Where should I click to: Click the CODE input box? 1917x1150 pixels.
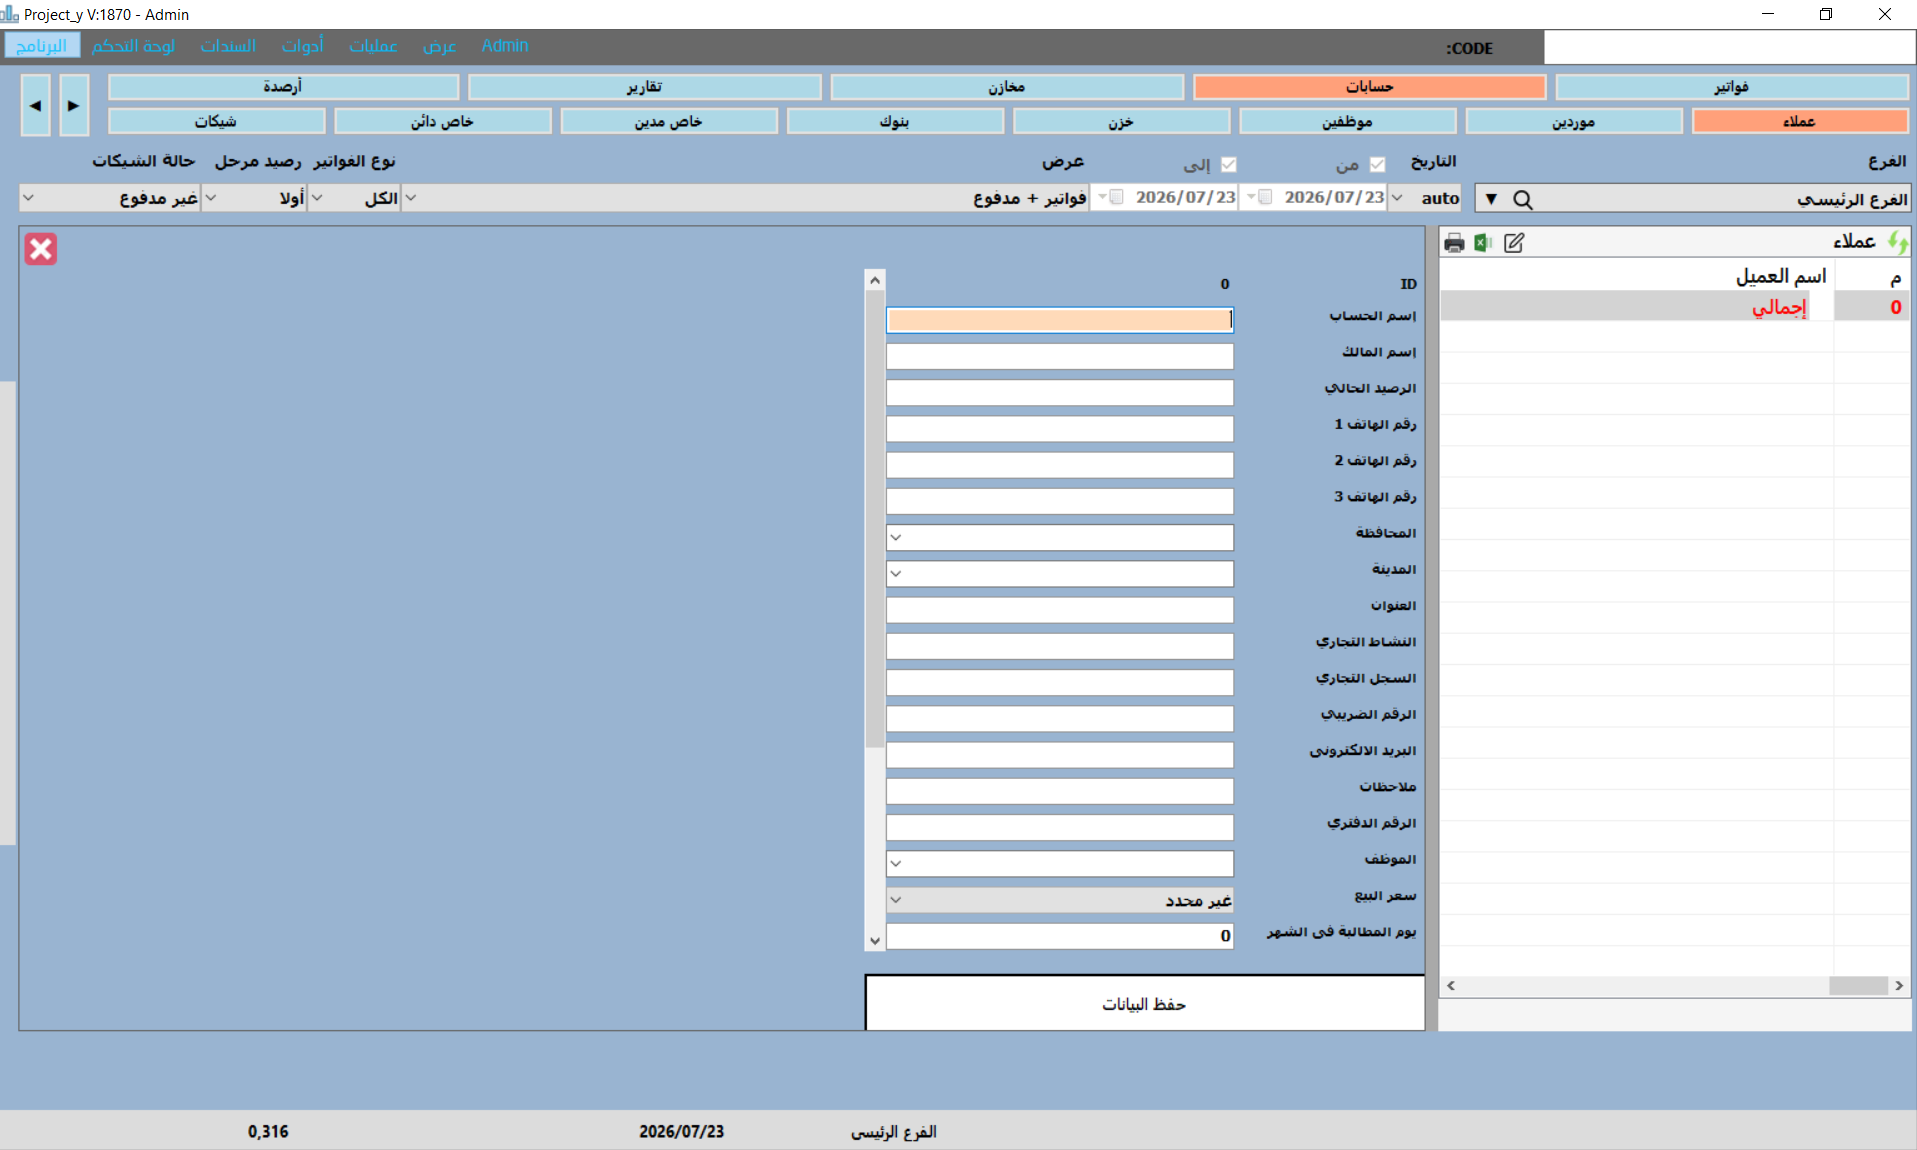[1729, 47]
